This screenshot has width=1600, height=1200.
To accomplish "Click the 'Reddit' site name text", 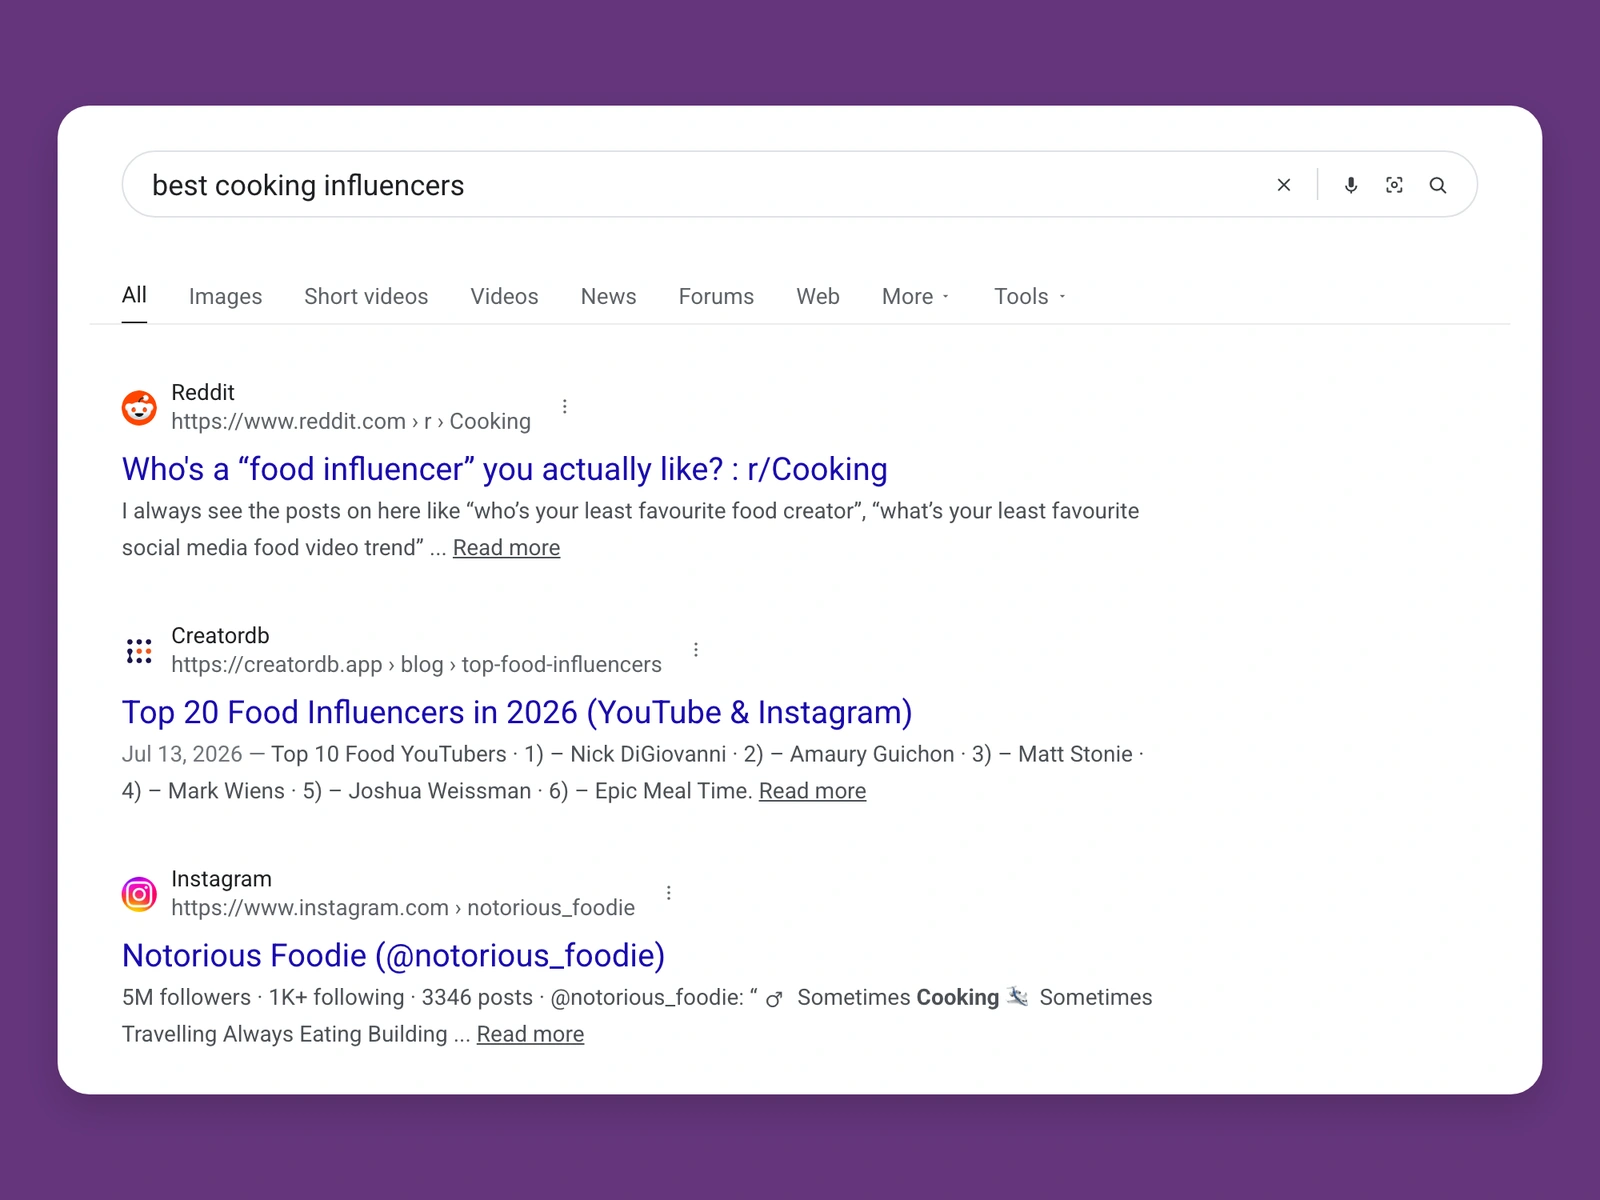I will pyautogui.click(x=203, y=392).
